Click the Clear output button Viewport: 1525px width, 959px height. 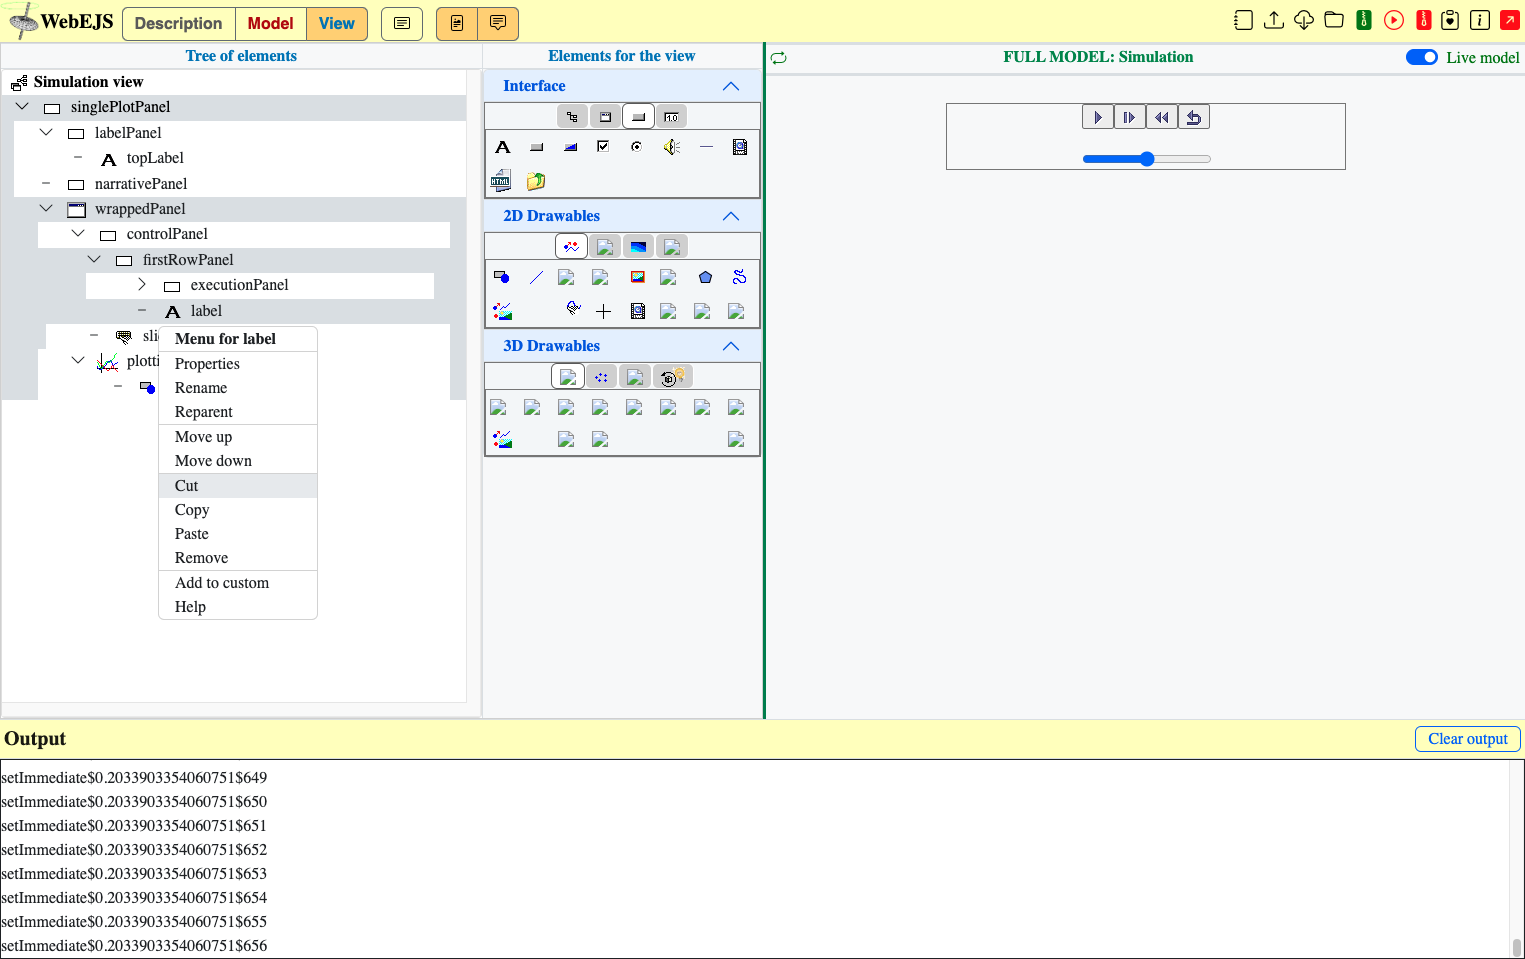point(1467,739)
